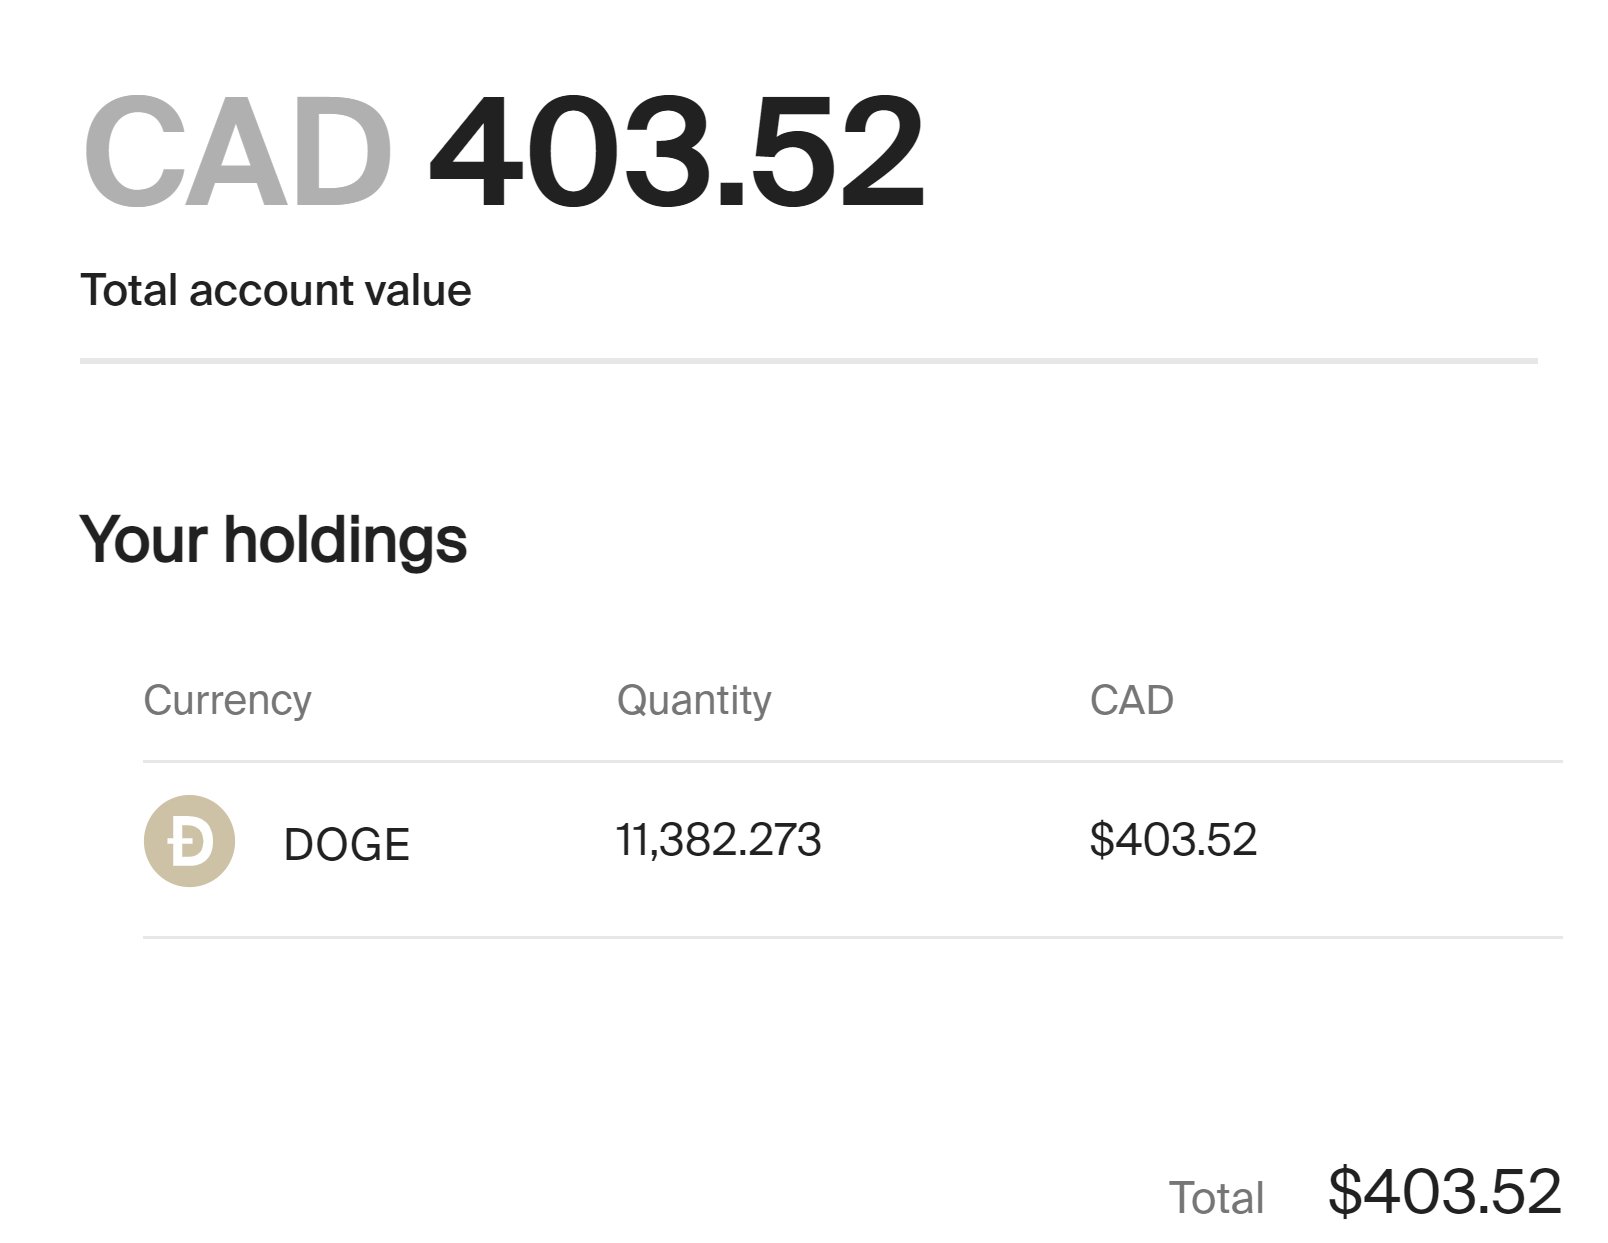Click the word 'holdings' in section heading
Screen dimensions: 1608x1243
point(345,540)
